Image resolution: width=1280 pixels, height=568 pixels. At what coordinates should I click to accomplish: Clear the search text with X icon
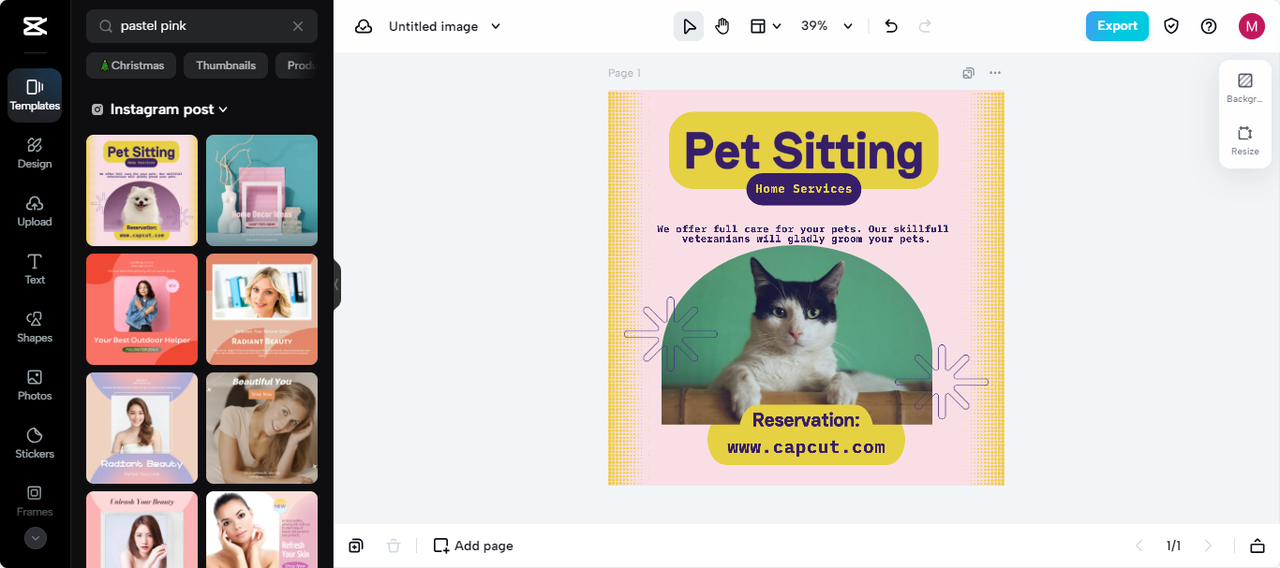pyautogui.click(x=298, y=26)
